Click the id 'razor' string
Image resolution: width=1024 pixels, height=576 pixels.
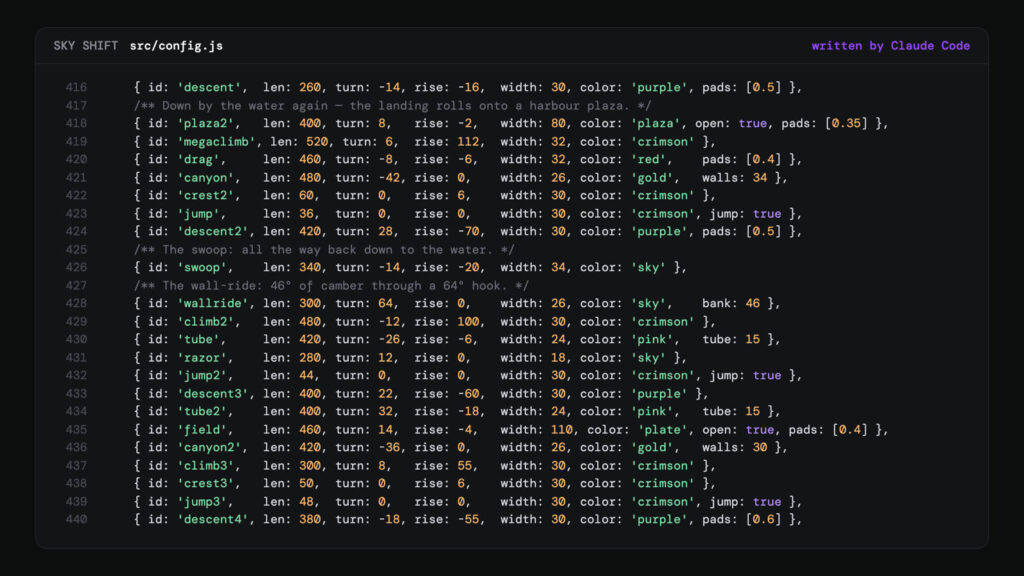click(x=202, y=357)
